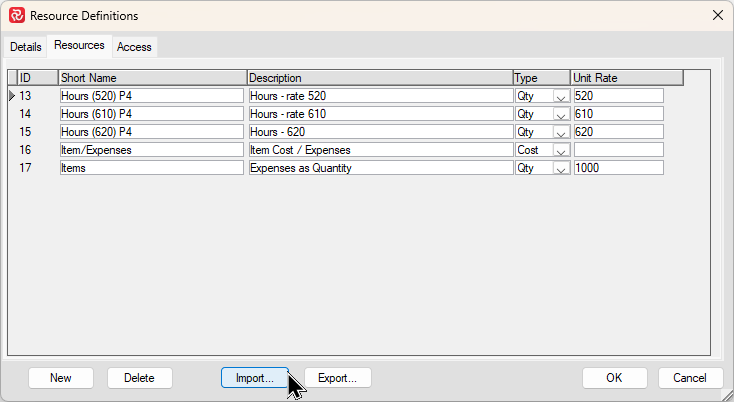Image resolution: width=734 pixels, height=402 pixels.
Task: Click Description field 'Expenses as Quantity'
Action: [380, 168]
